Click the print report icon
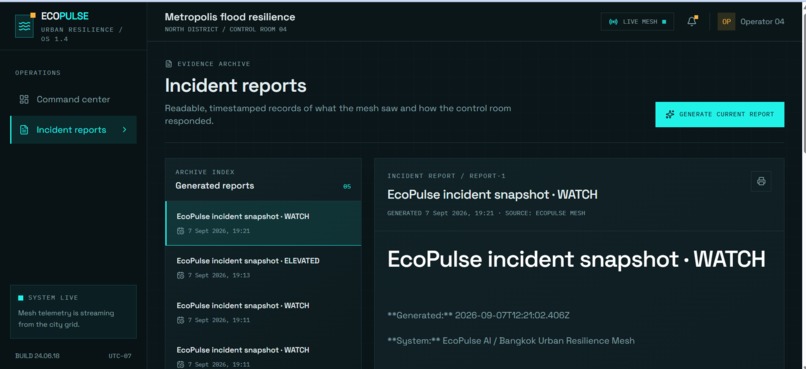Image resolution: width=806 pixels, height=369 pixels. point(761,181)
